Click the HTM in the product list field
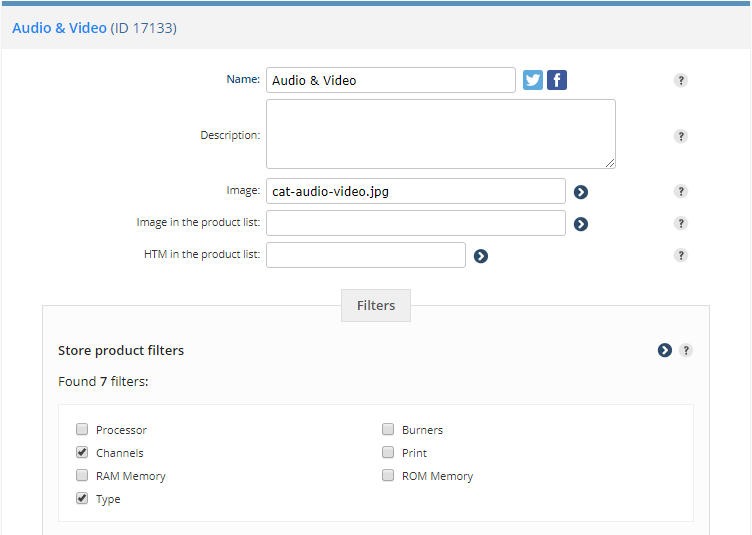The height and width of the screenshot is (535, 752). [x=366, y=255]
